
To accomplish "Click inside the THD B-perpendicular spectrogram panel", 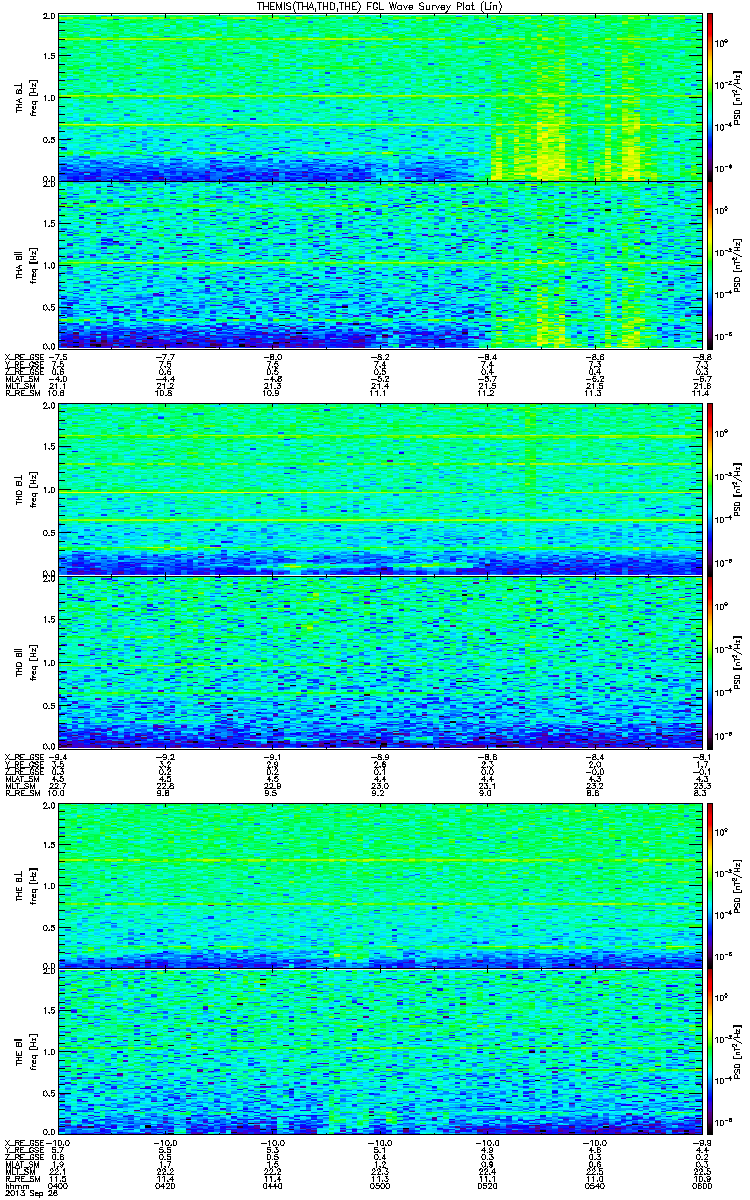I will (x=379, y=491).
